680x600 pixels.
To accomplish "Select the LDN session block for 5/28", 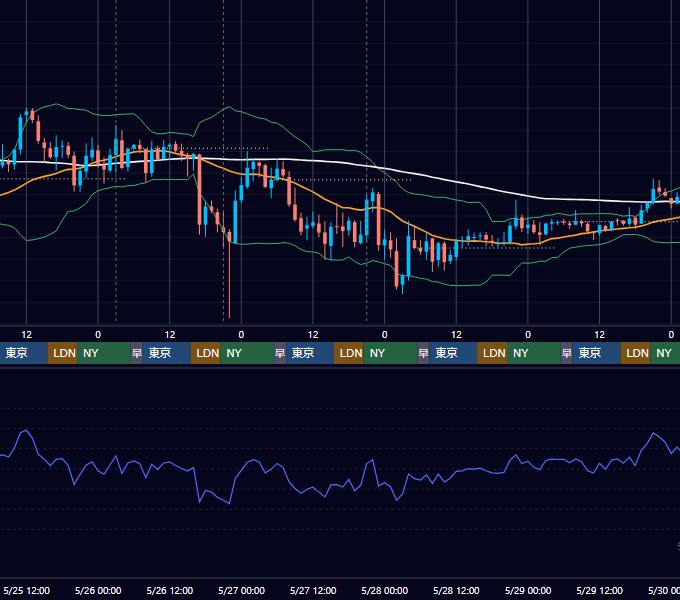I will (492, 353).
